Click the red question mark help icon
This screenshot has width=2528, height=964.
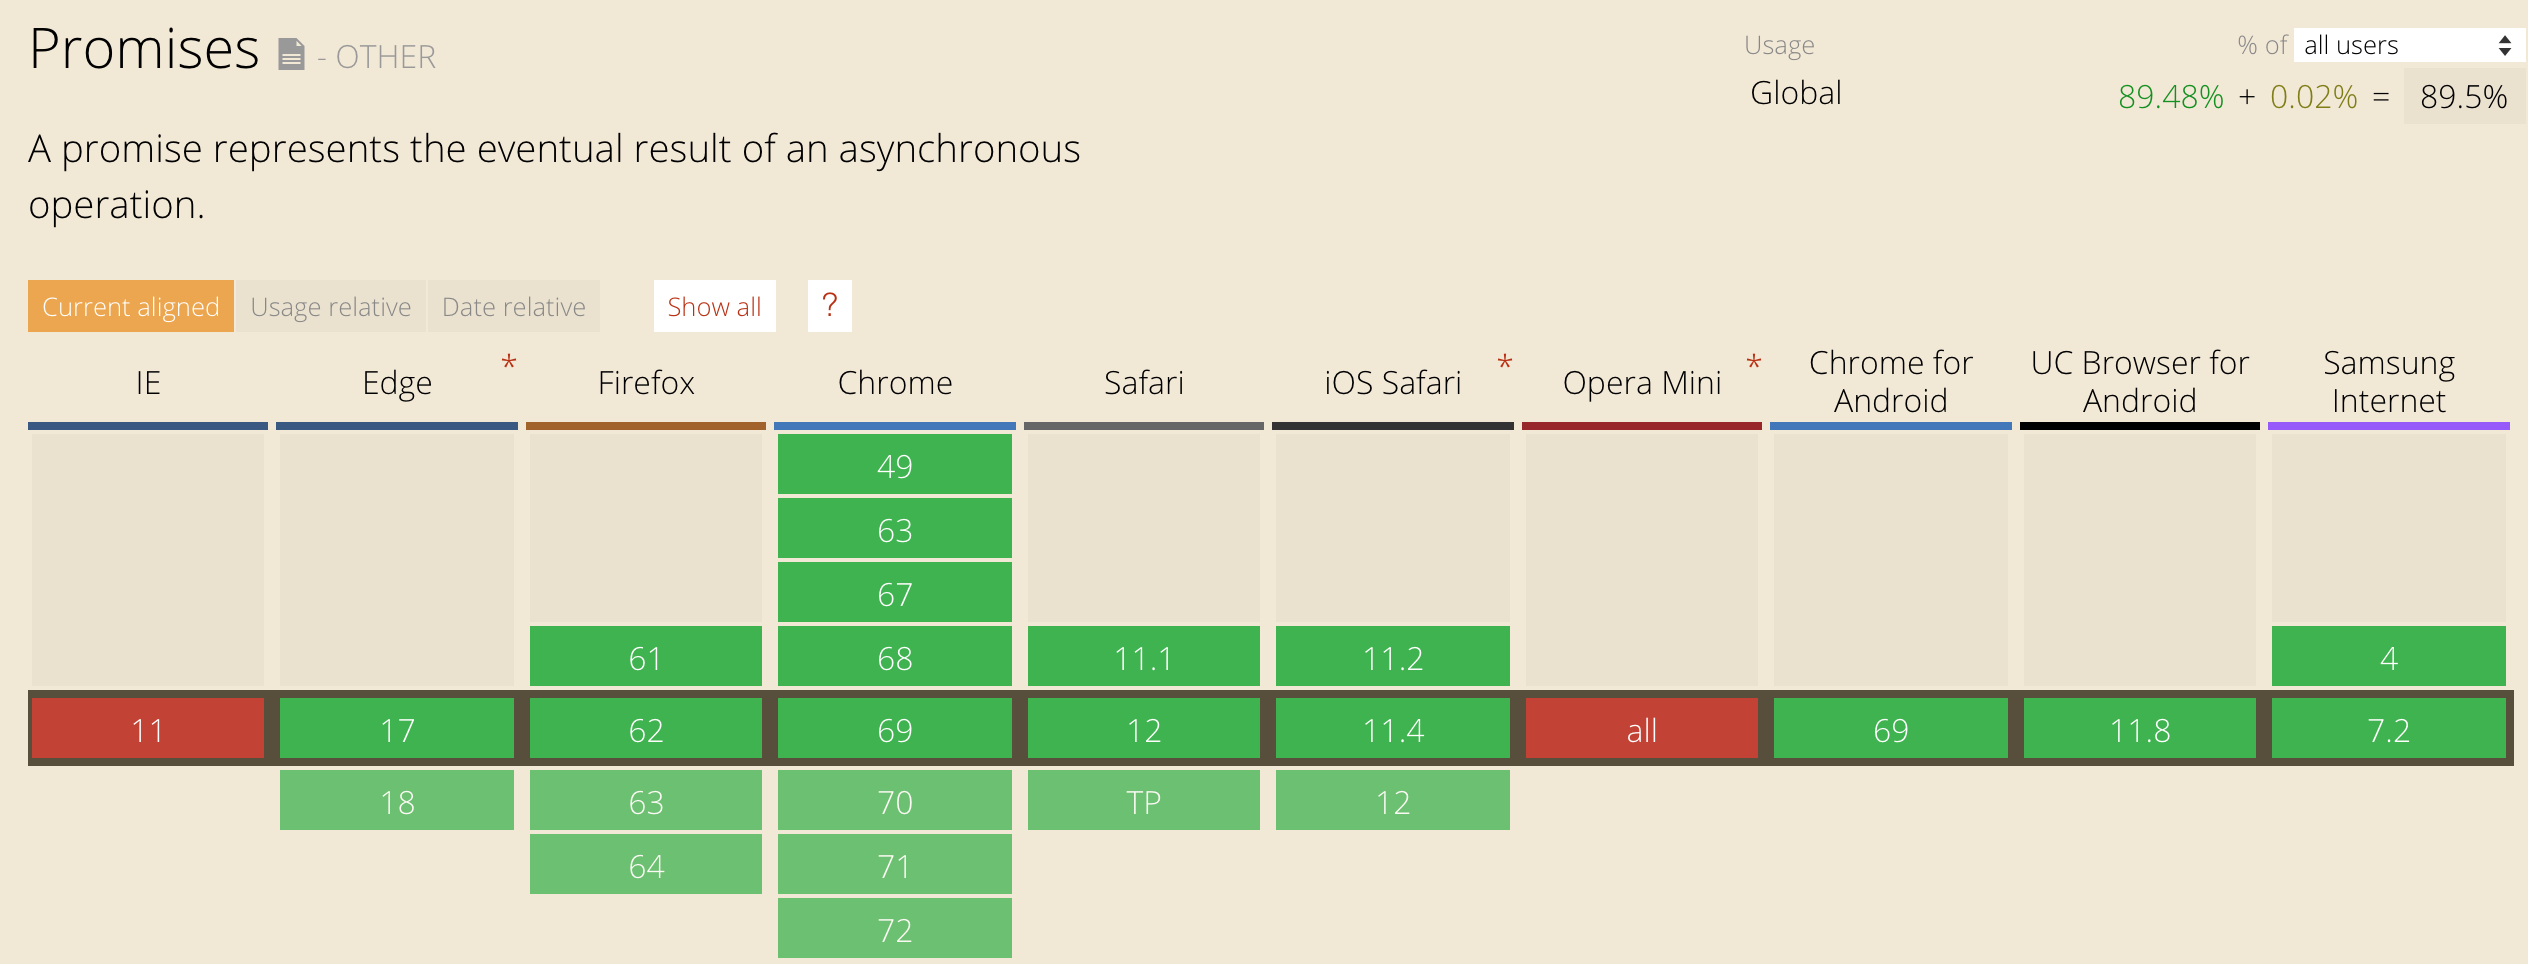click(829, 305)
